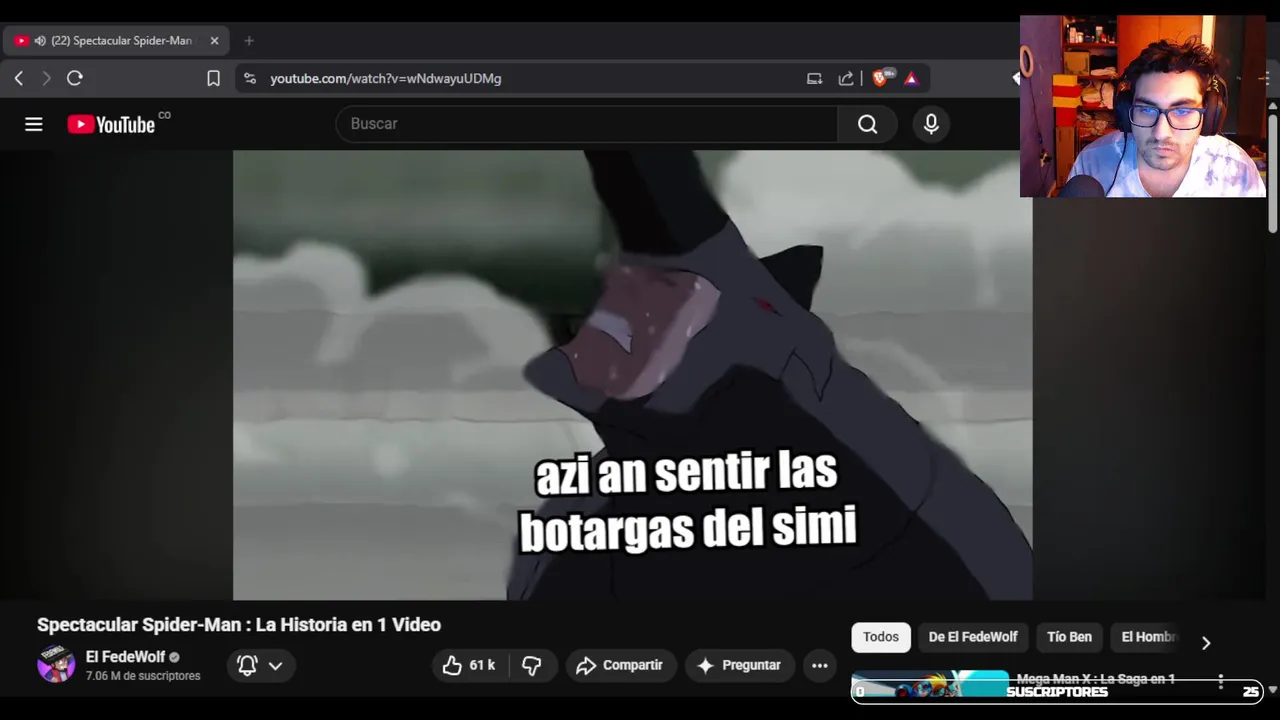Select the Tío Ben filter chip
The height and width of the screenshot is (720, 1280).
click(1069, 637)
